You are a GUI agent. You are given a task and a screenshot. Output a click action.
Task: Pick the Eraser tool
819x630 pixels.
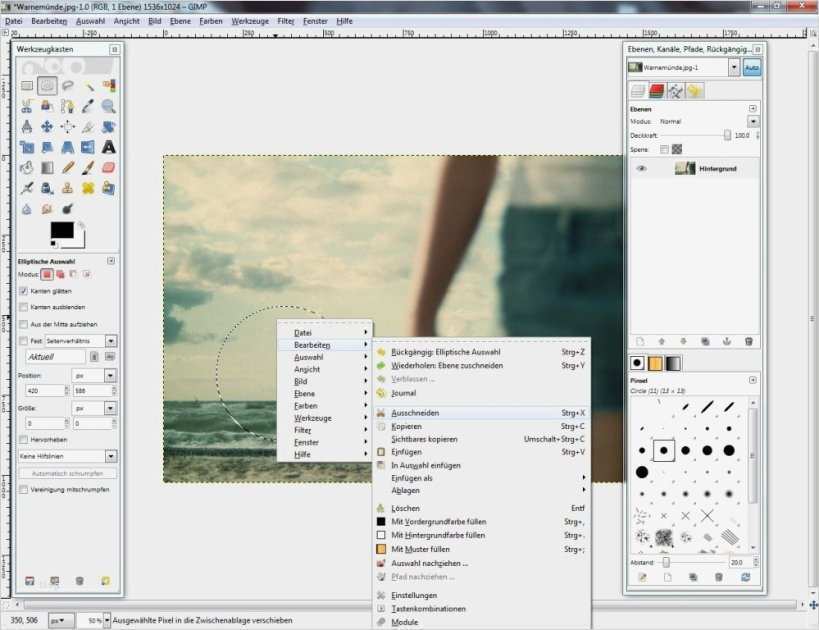tap(108, 167)
